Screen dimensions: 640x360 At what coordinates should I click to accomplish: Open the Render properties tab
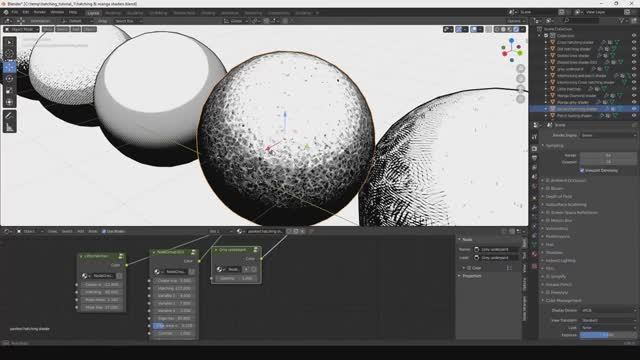(x=534, y=148)
